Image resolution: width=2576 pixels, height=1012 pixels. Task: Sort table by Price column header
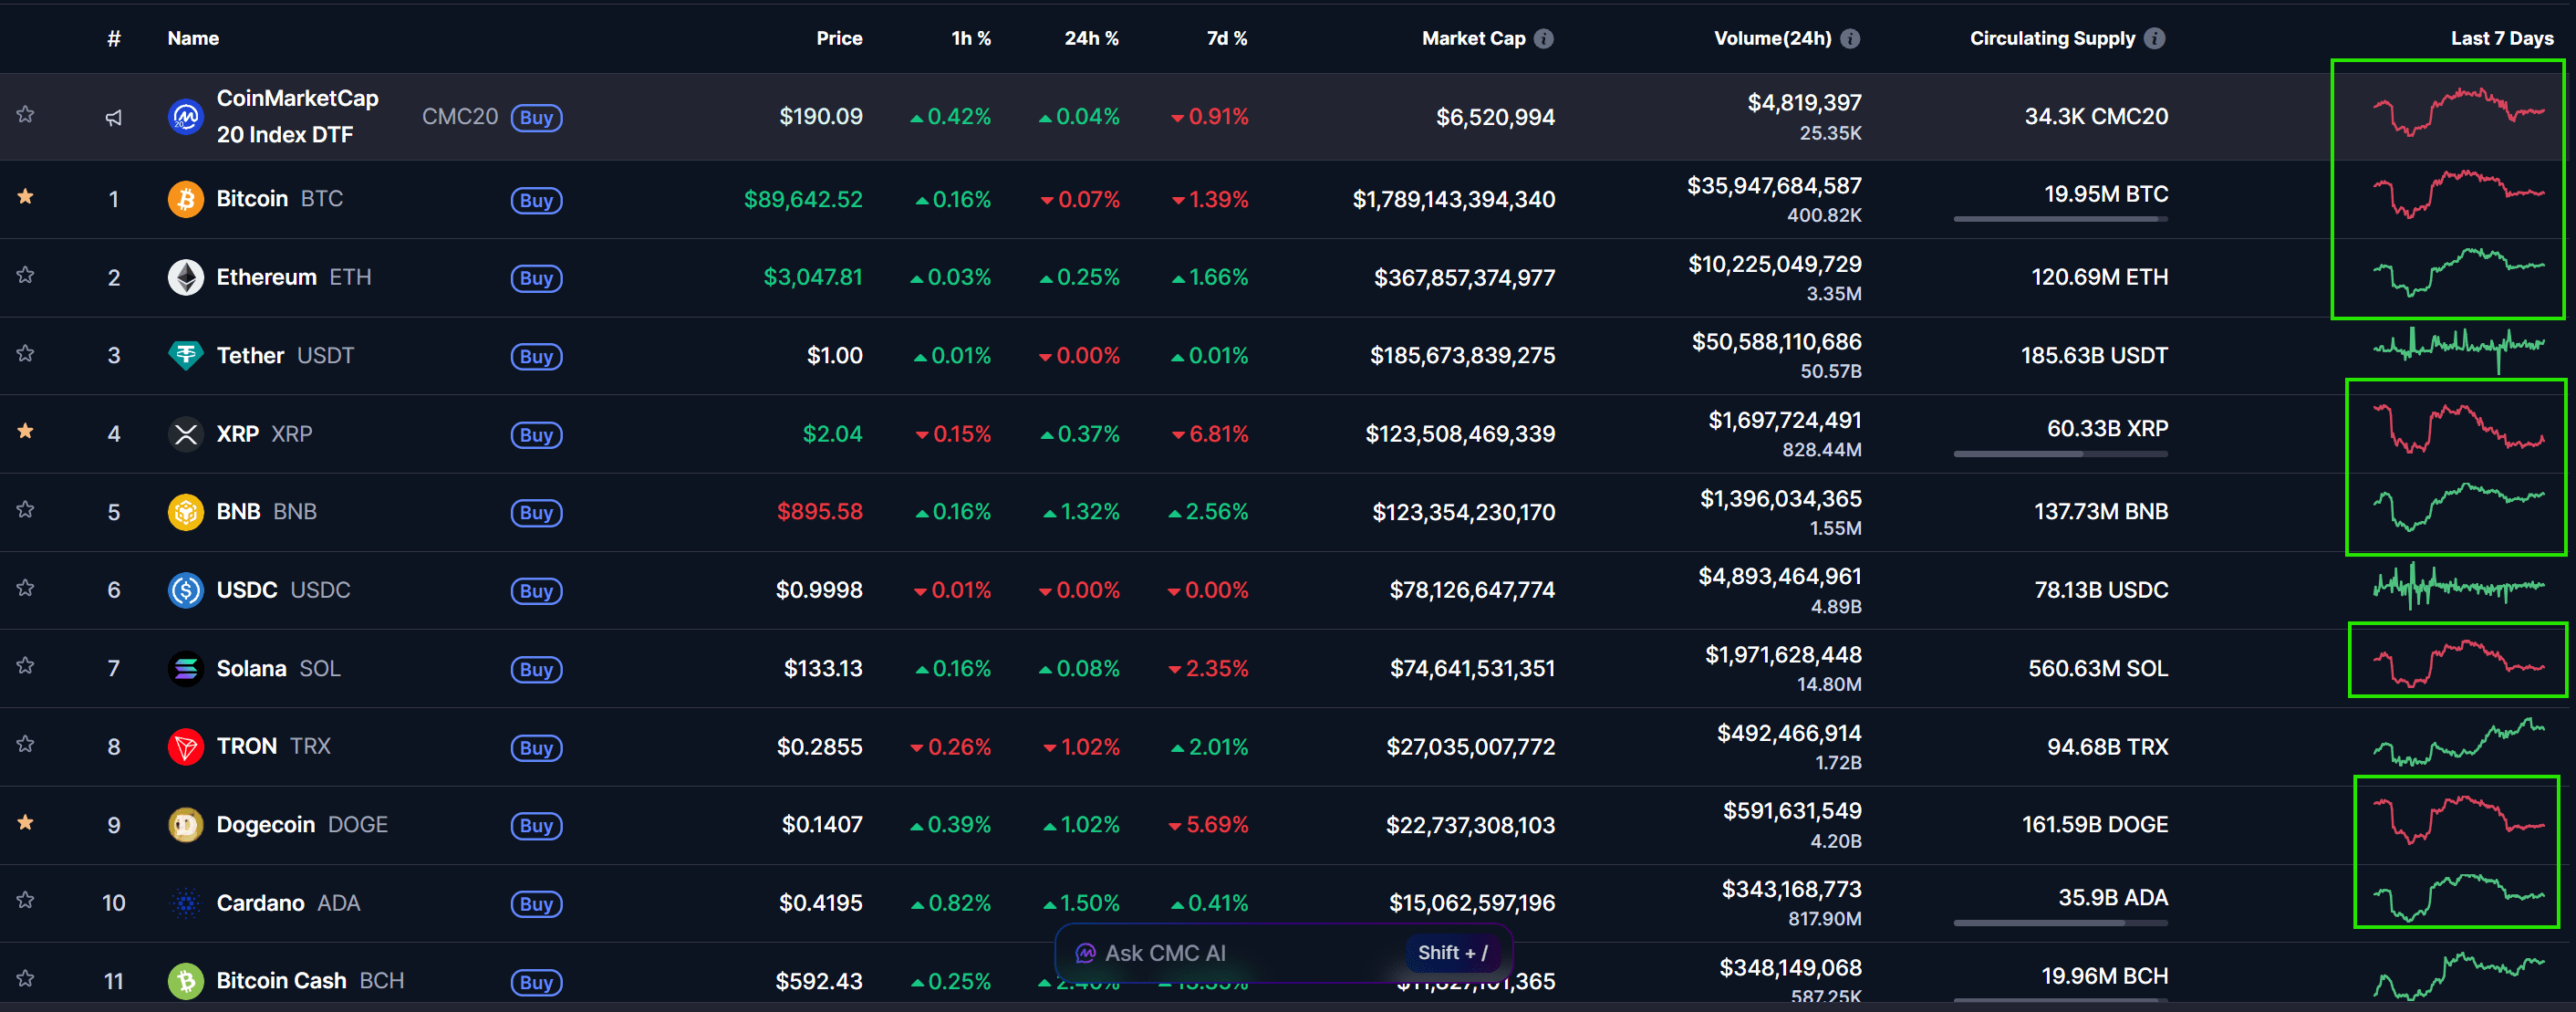838,38
